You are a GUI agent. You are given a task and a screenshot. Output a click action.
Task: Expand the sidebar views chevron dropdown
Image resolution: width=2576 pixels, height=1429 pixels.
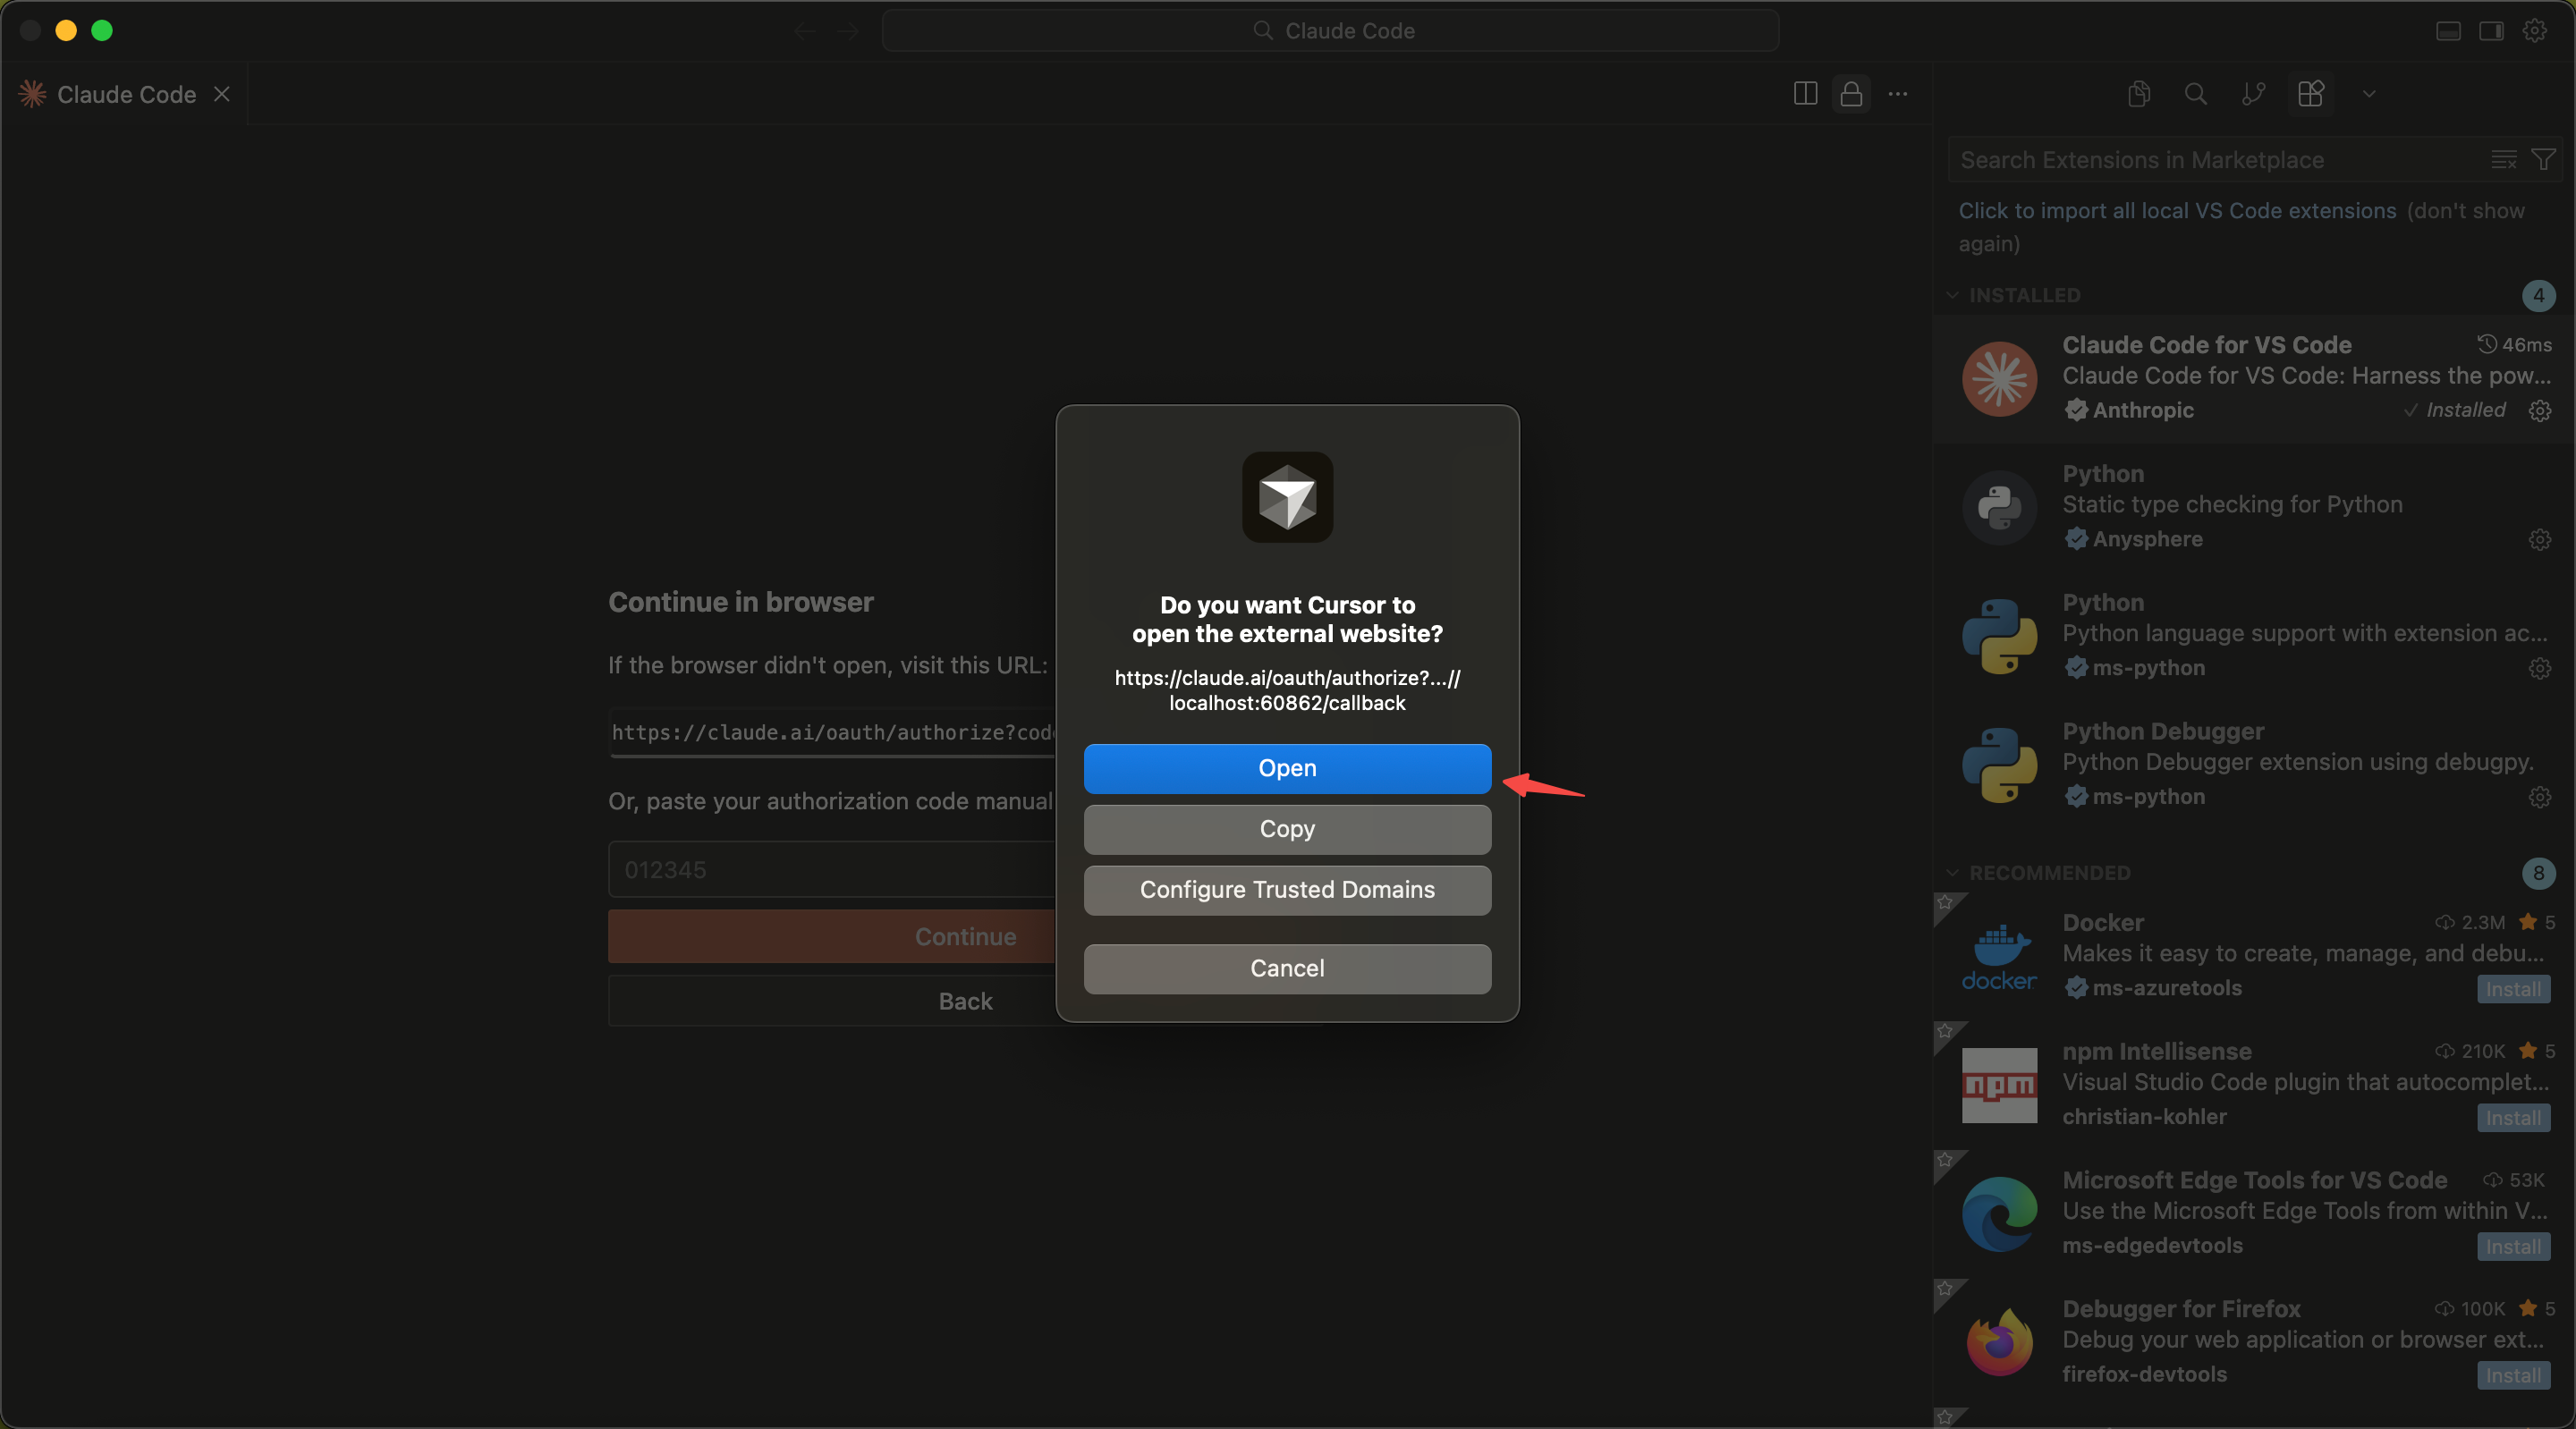tap(2369, 94)
